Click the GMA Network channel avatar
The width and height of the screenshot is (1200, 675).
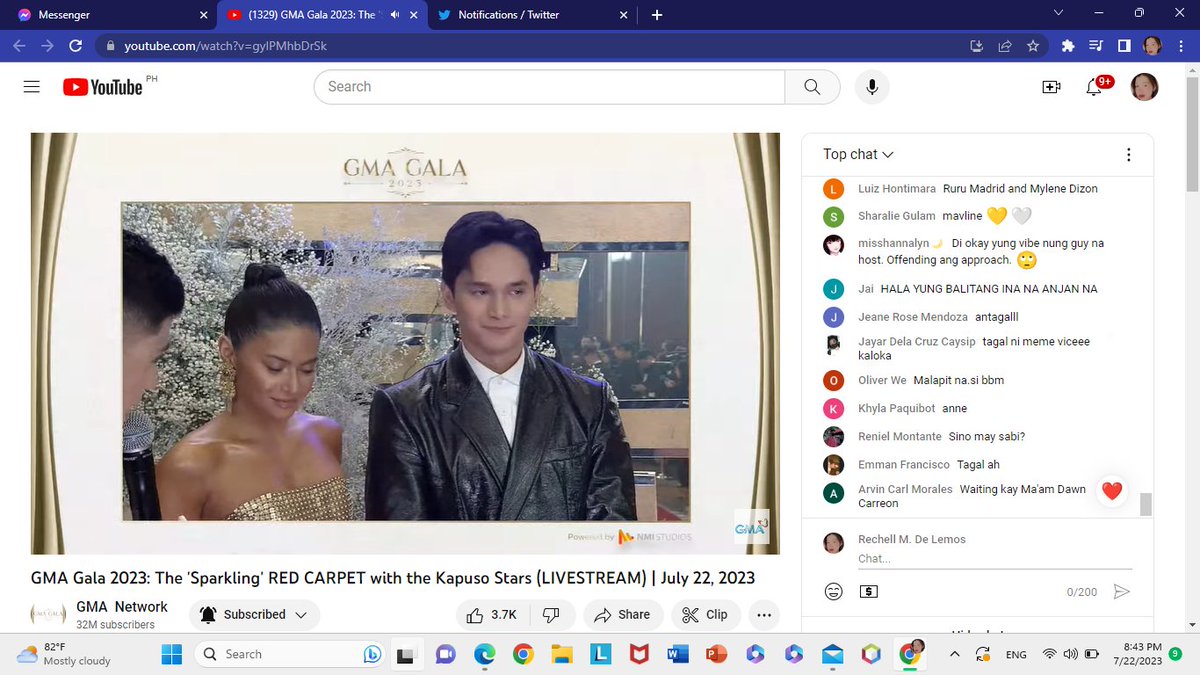[49, 614]
